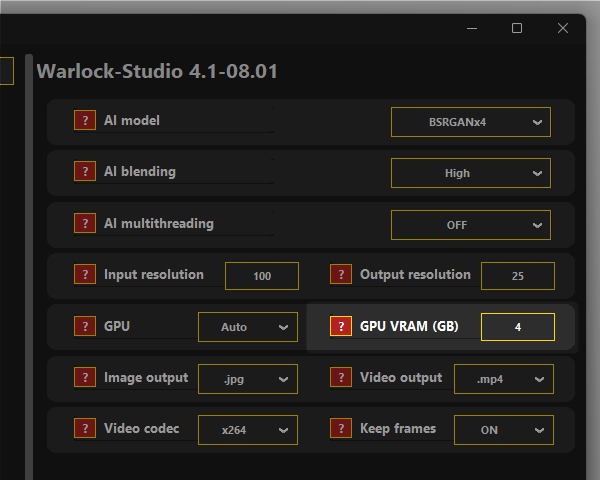
Task: Choose a GPU from the Auto dropdown
Action: pos(248,327)
